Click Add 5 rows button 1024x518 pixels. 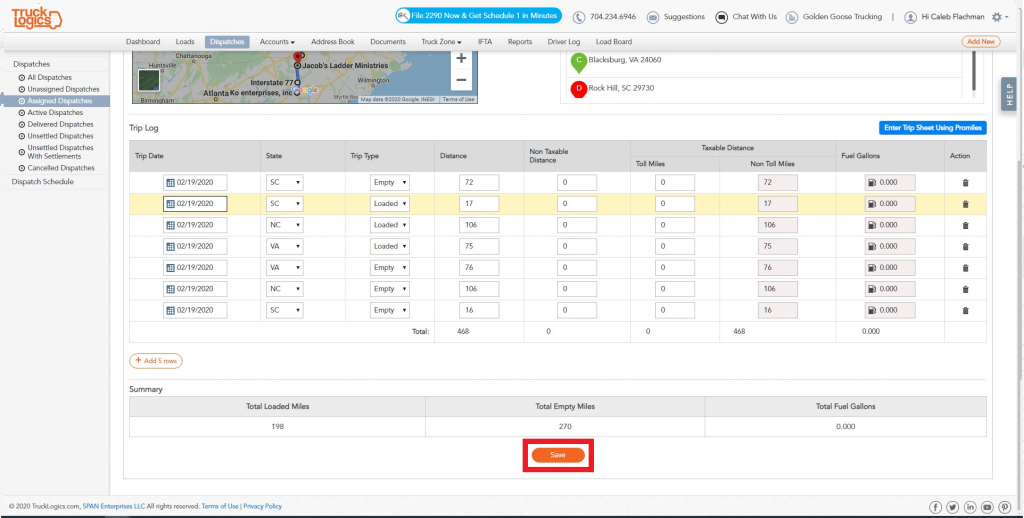pos(156,361)
